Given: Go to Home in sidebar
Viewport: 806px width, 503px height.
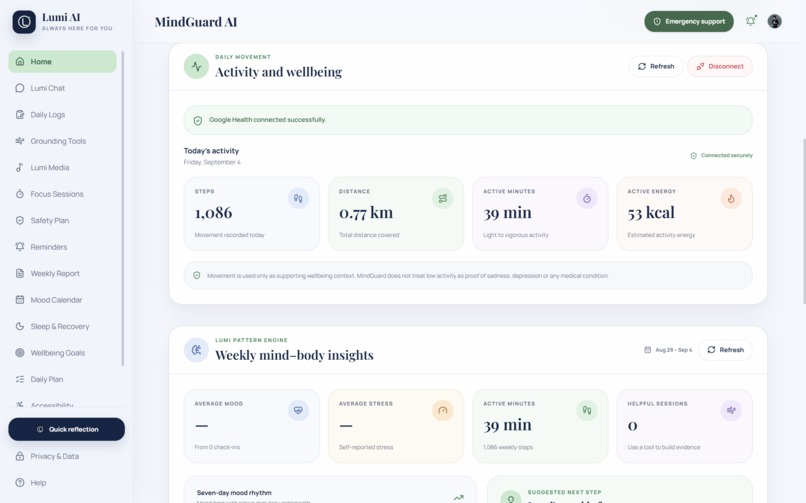Looking at the screenshot, I should tap(62, 62).
